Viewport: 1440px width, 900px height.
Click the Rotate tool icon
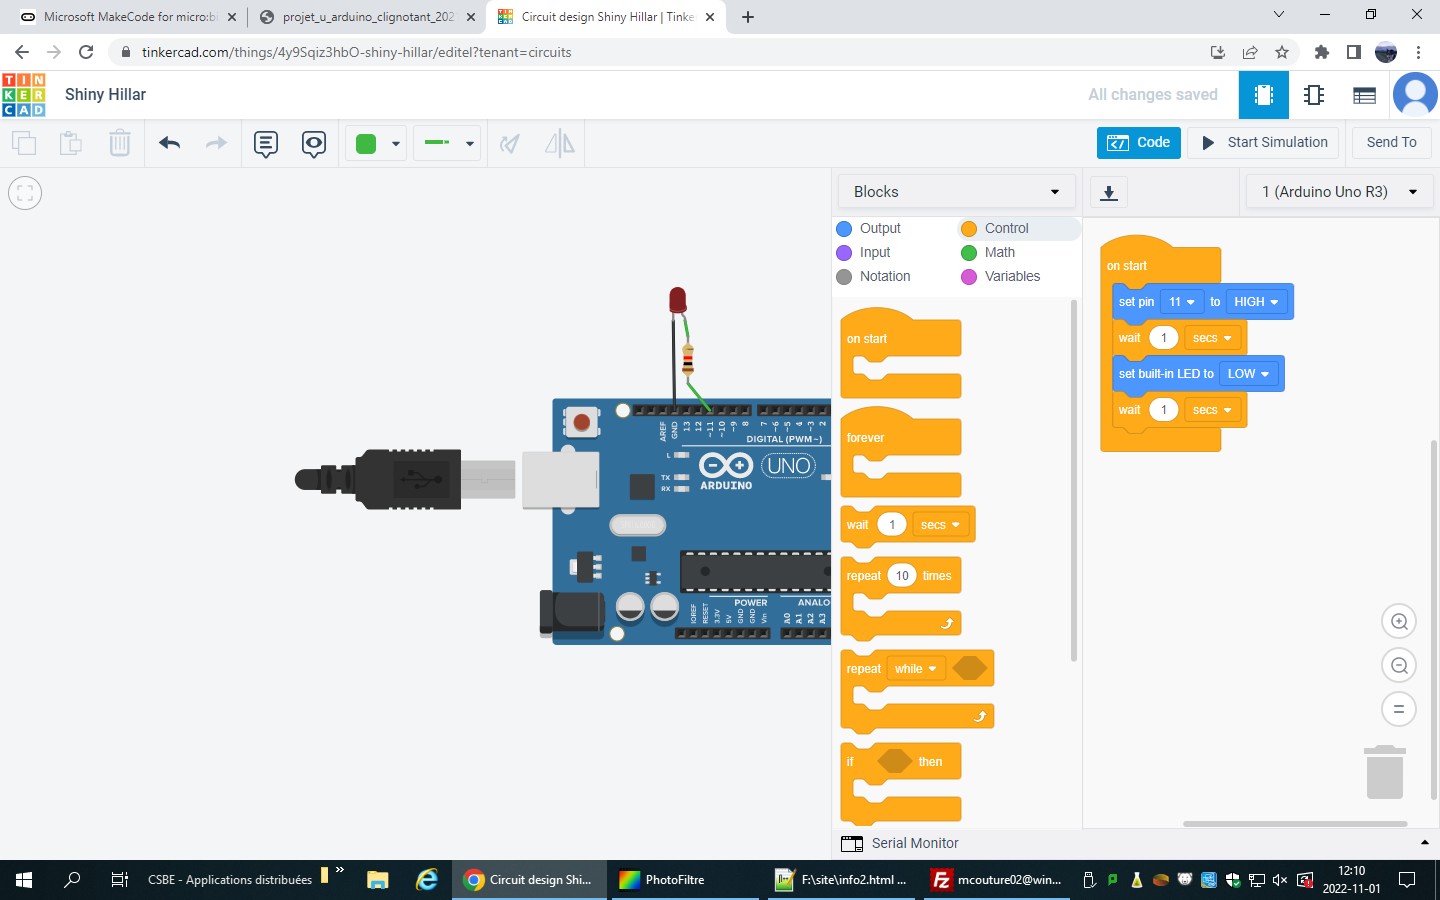510,143
